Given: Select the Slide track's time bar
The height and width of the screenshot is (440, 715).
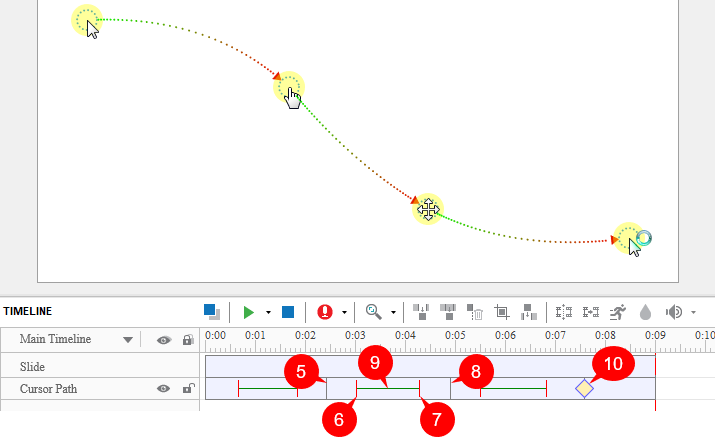Looking at the screenshot, I should (430, 366).
